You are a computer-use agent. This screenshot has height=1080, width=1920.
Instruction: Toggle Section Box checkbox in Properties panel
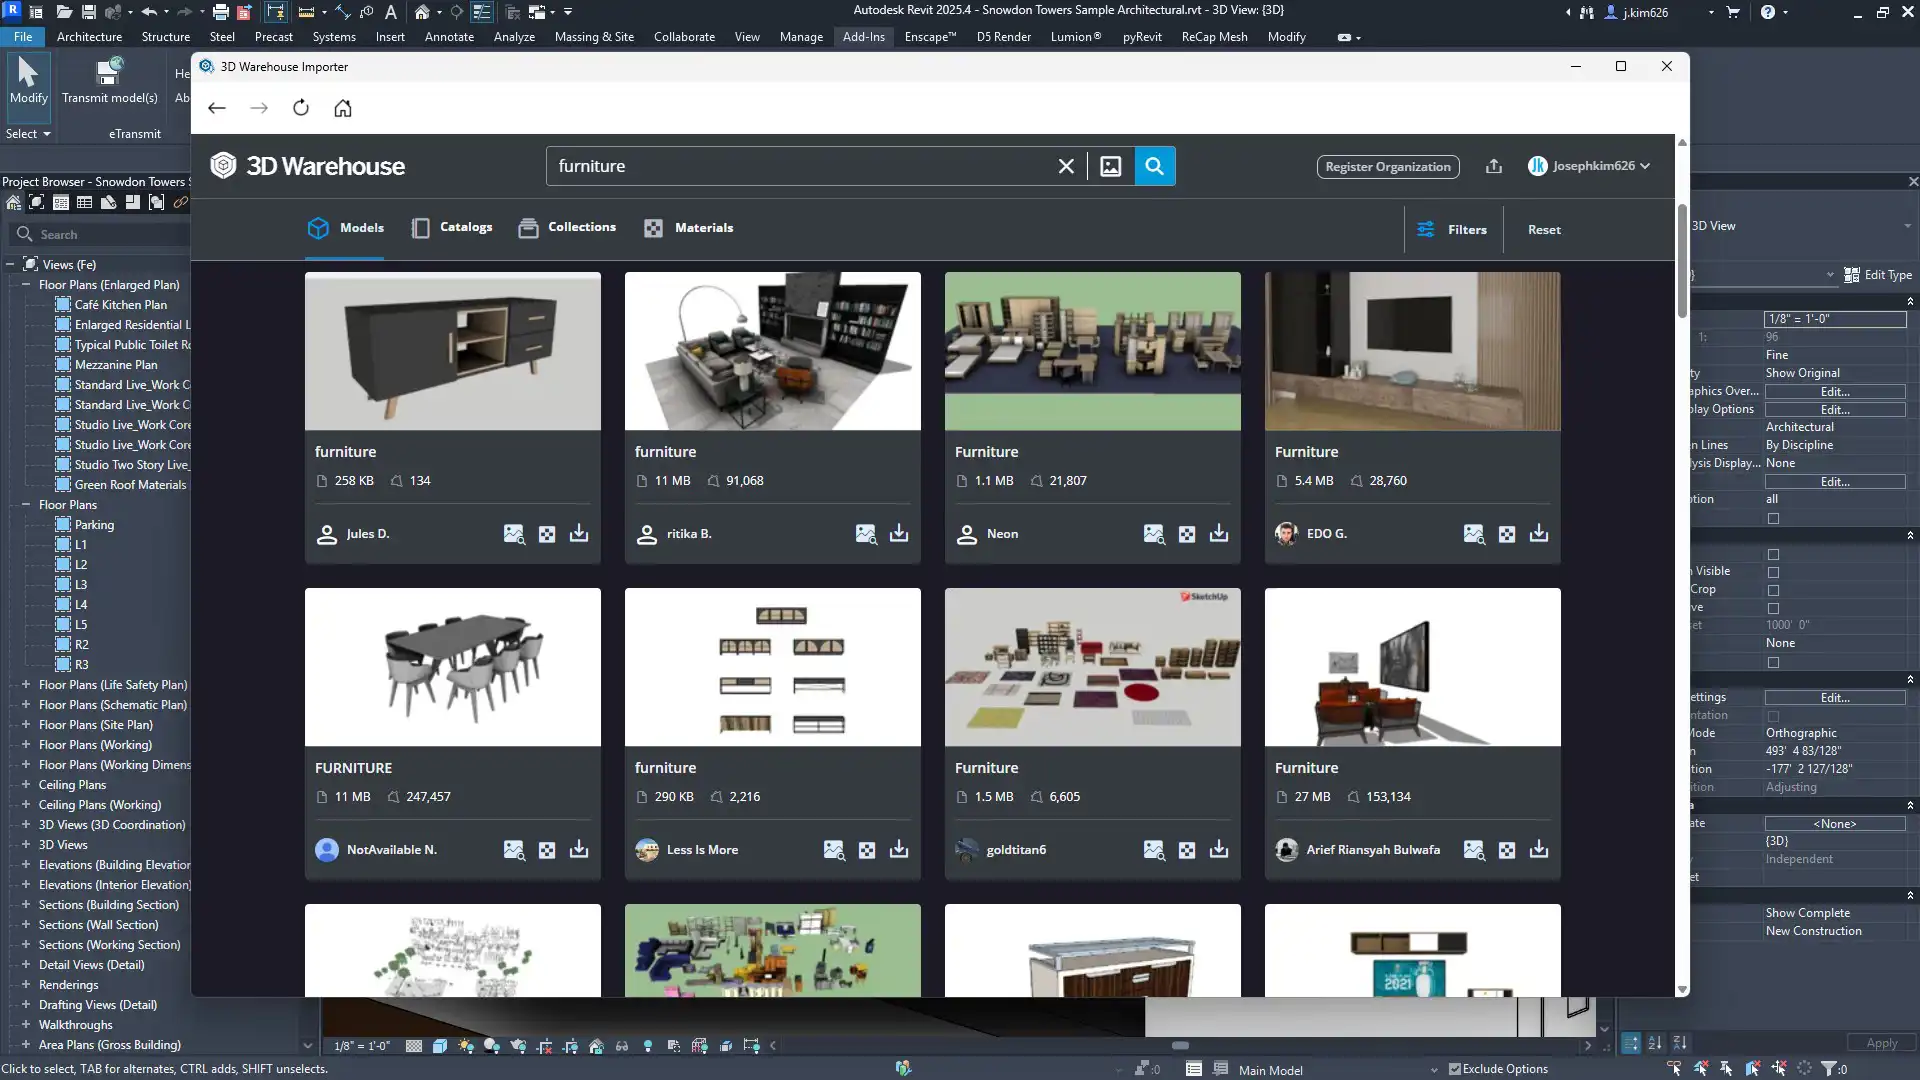pos(1773,662)
